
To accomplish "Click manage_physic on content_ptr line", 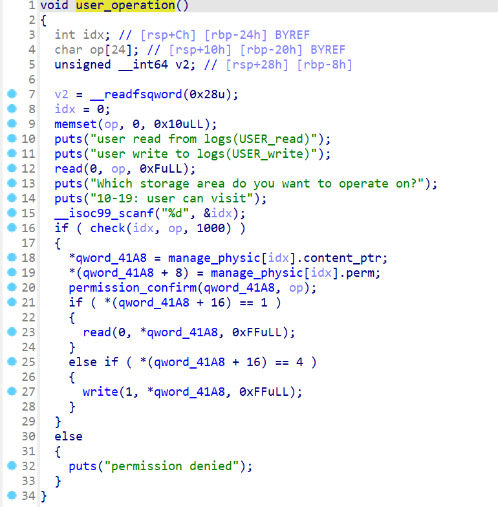I will [x=214, y=258].
